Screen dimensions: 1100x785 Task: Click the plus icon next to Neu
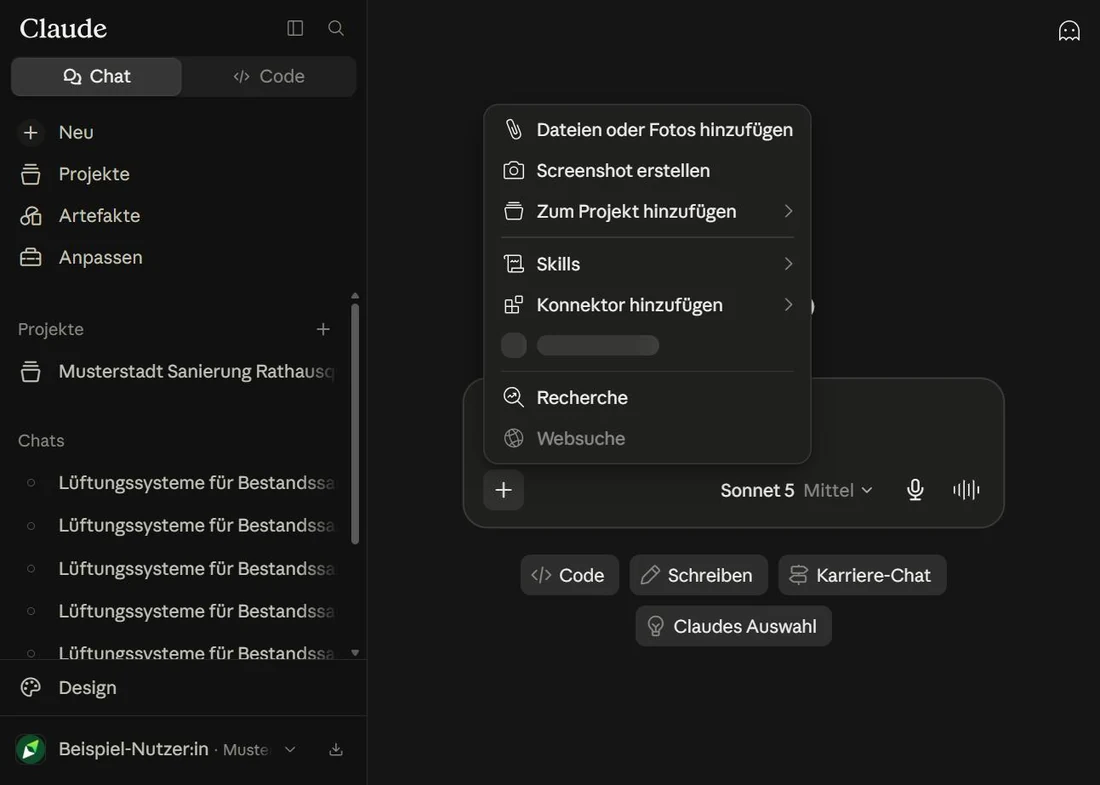(31, 133)
